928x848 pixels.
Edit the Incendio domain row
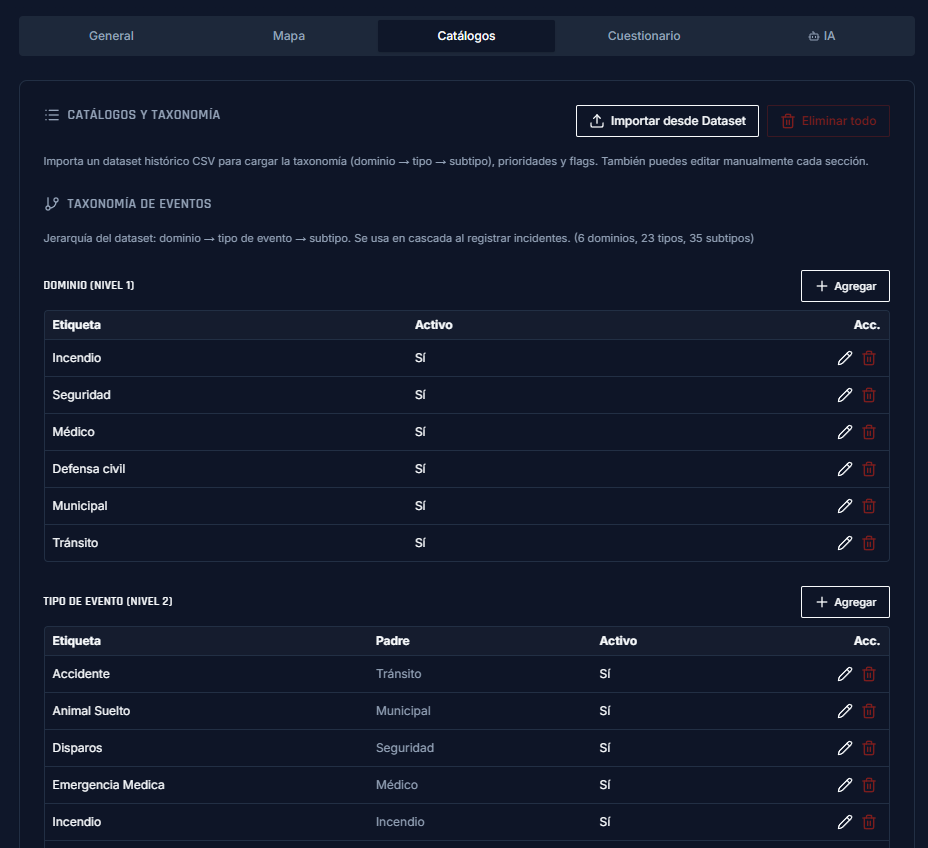[845, 358]
